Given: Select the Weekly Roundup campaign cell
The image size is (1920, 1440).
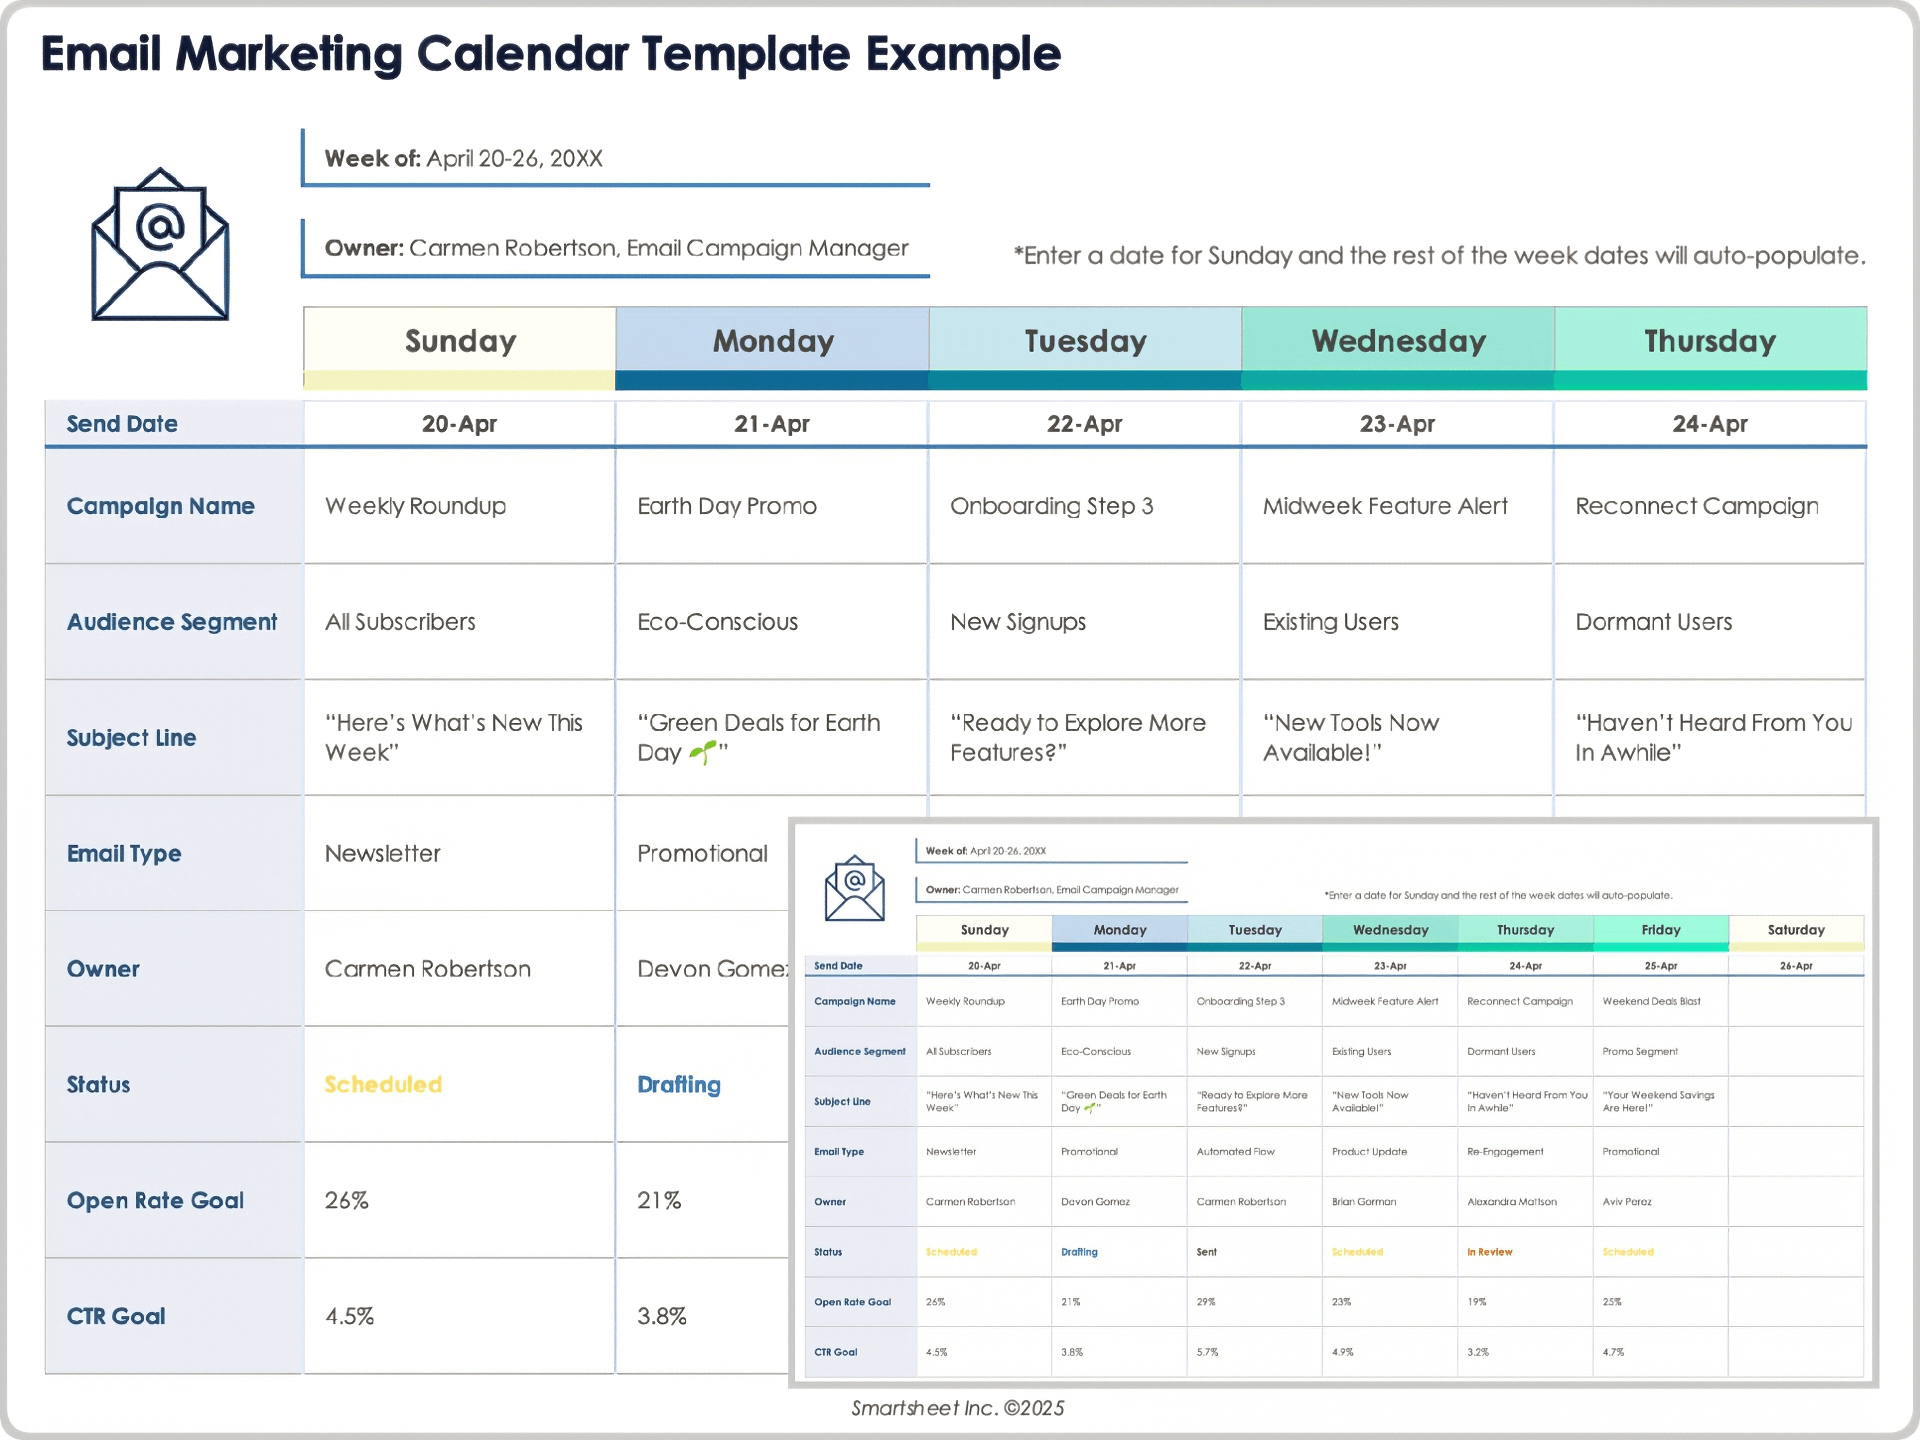Looking at the screenshot, I should (x=415, y=506).
